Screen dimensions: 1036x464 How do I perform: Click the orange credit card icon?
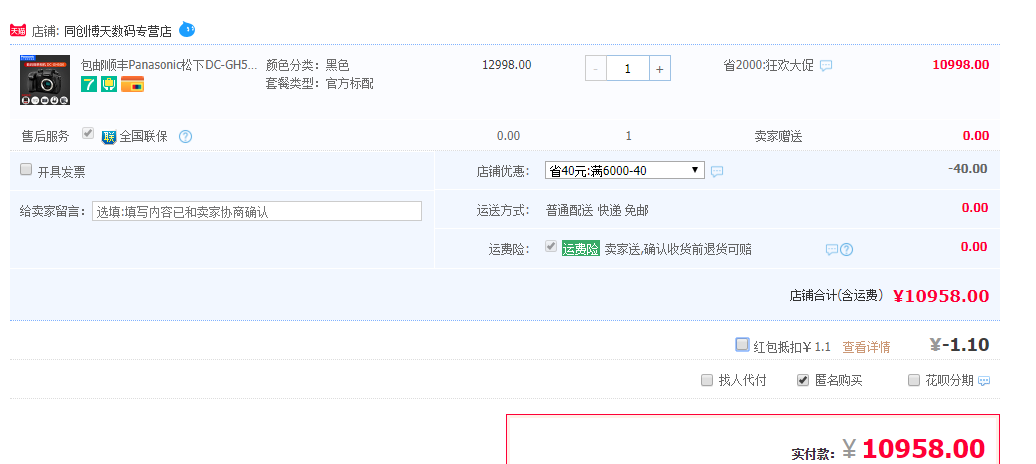point(132,84)
